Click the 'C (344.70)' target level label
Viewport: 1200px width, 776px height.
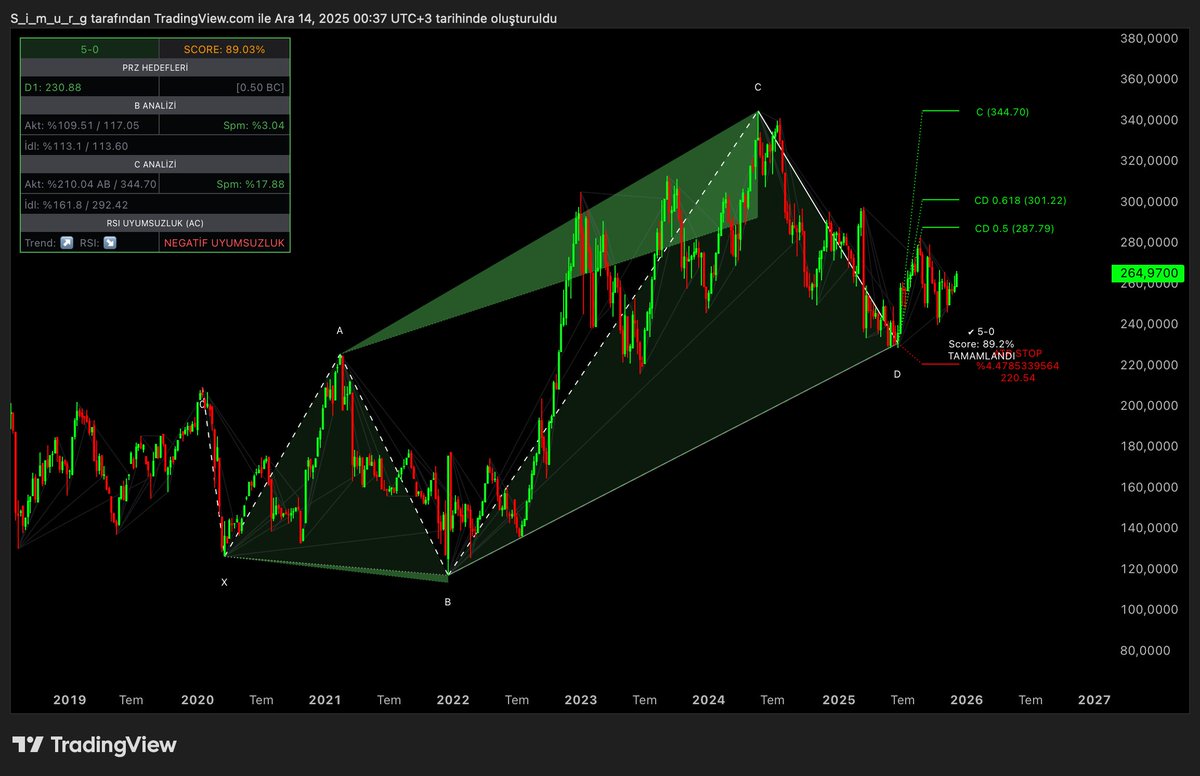pos(1002,112)
